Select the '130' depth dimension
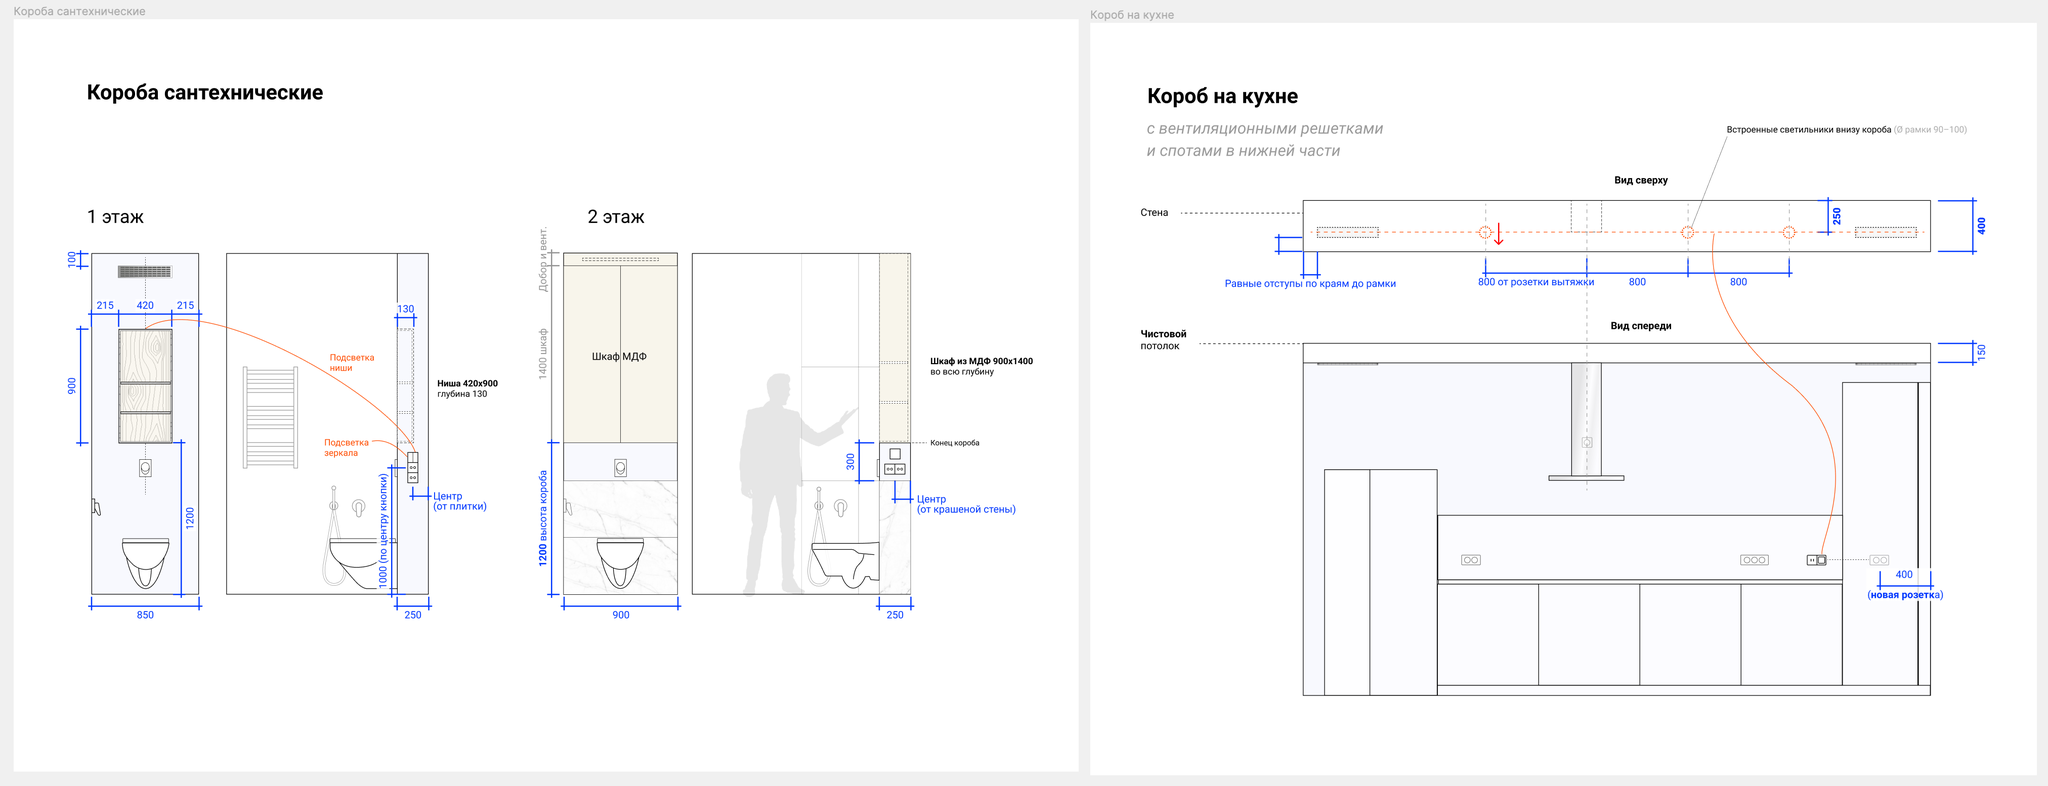This screenshot has width=2048, height=786. click(406, 310)
